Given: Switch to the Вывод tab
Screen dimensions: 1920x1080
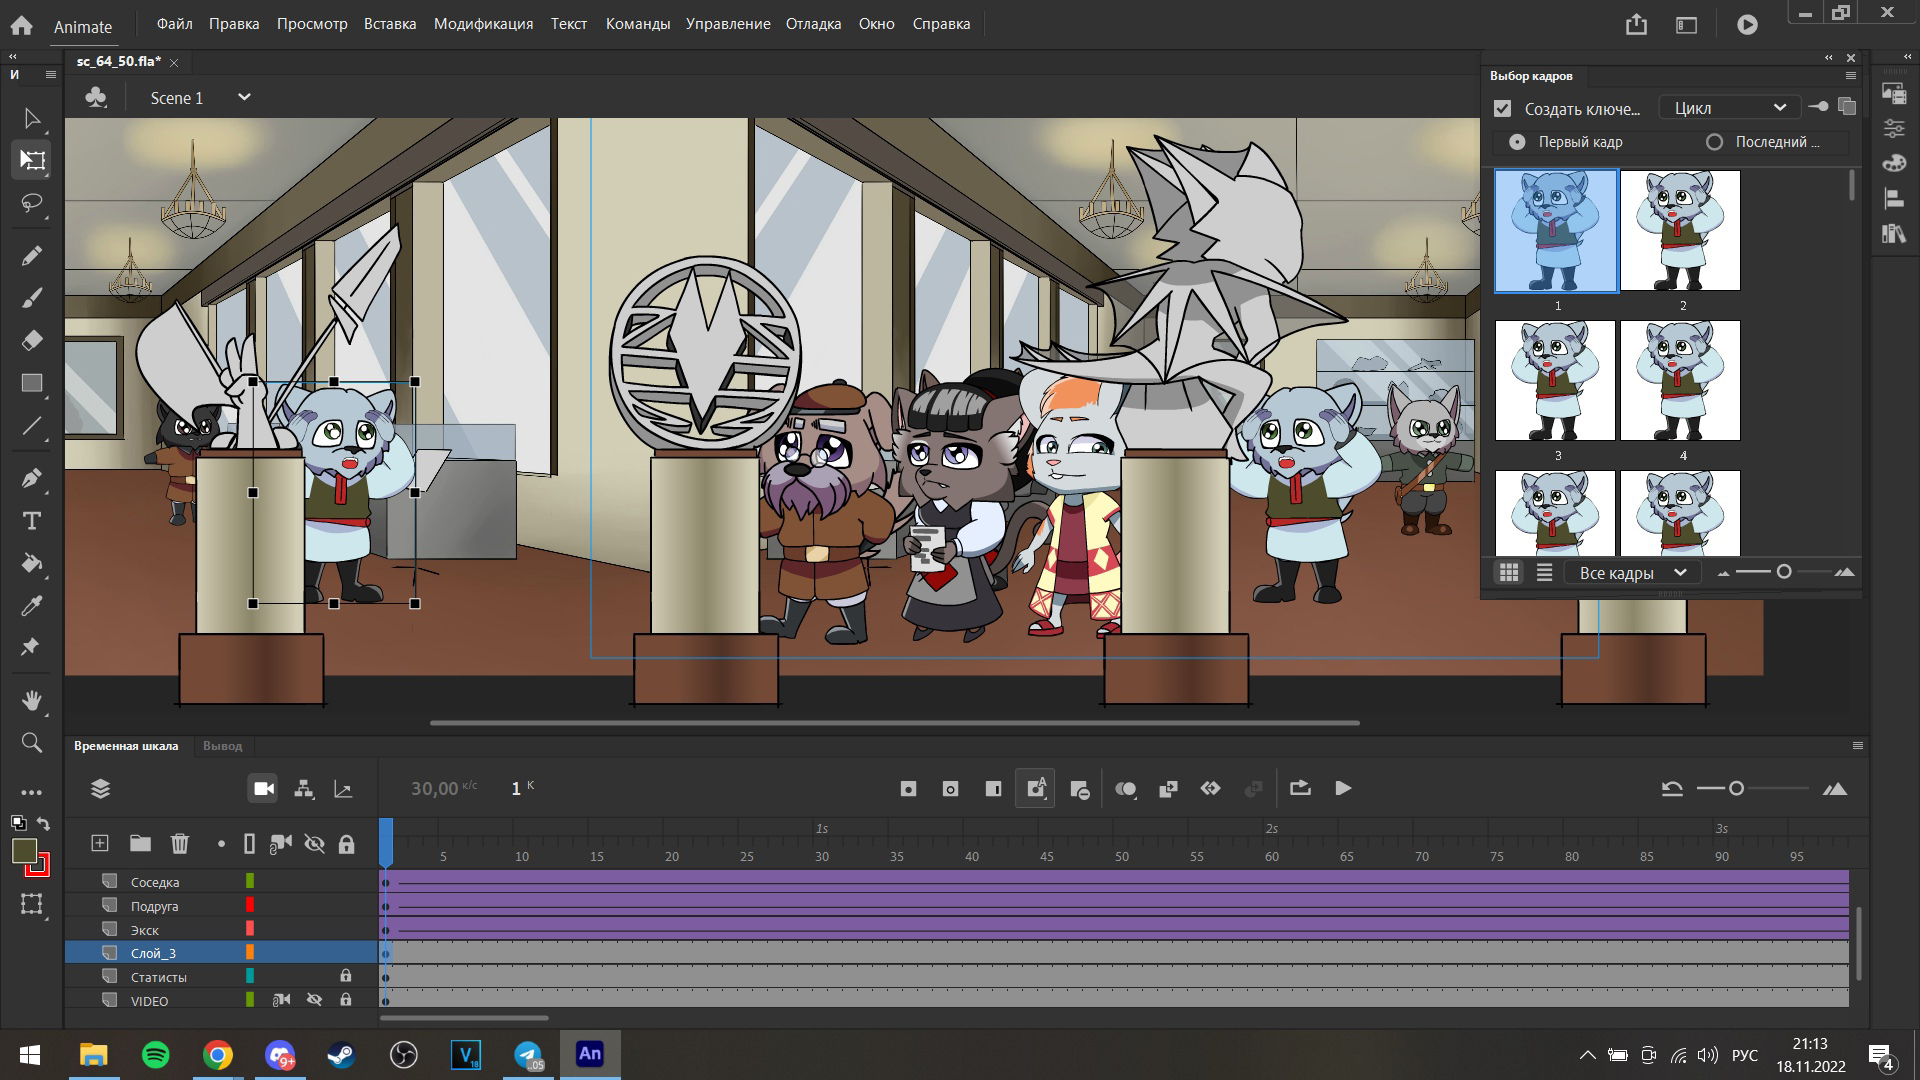Looking at the screenshot, I should [x=222, y=746].
